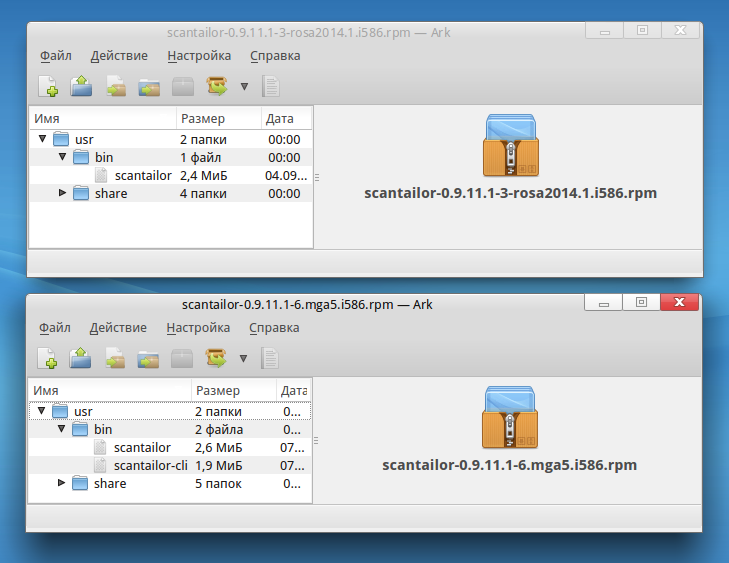Click Extract icon in mga5 window
Image resolution: width=729 pixels, height=563 pixels.
(x=216, y=358)
